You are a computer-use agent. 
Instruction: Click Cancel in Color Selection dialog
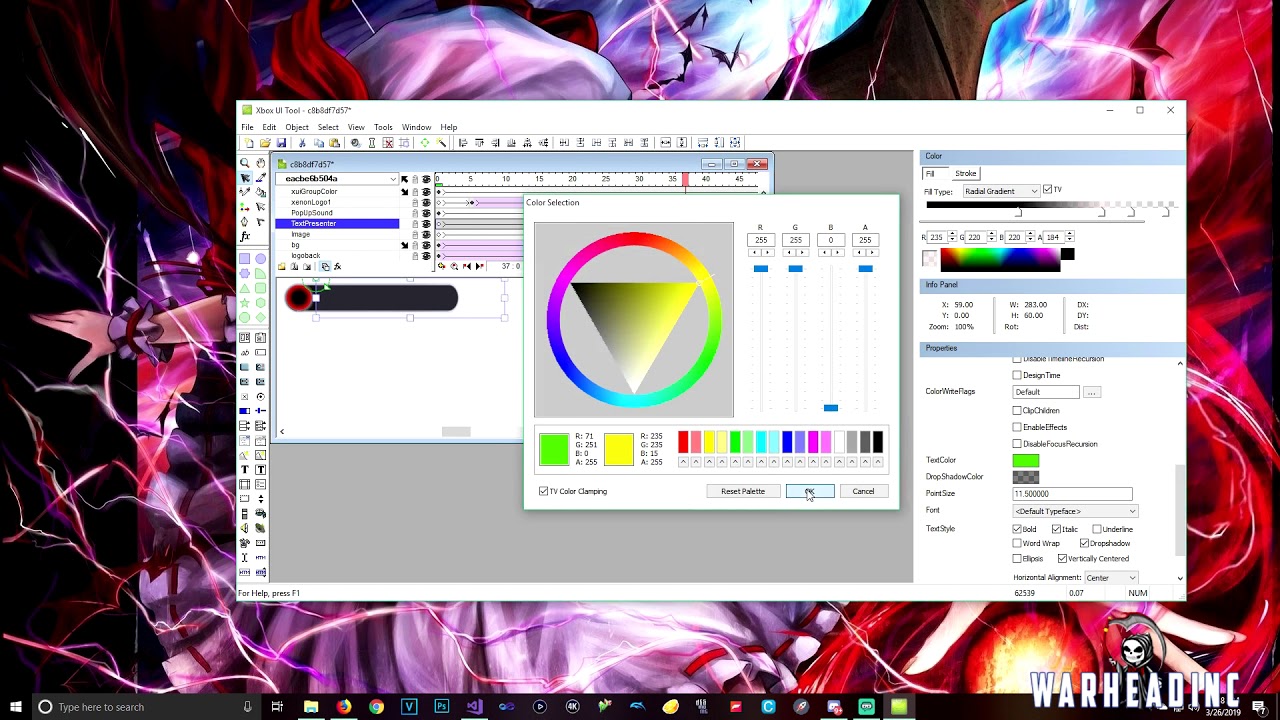[x=863, y=491]
